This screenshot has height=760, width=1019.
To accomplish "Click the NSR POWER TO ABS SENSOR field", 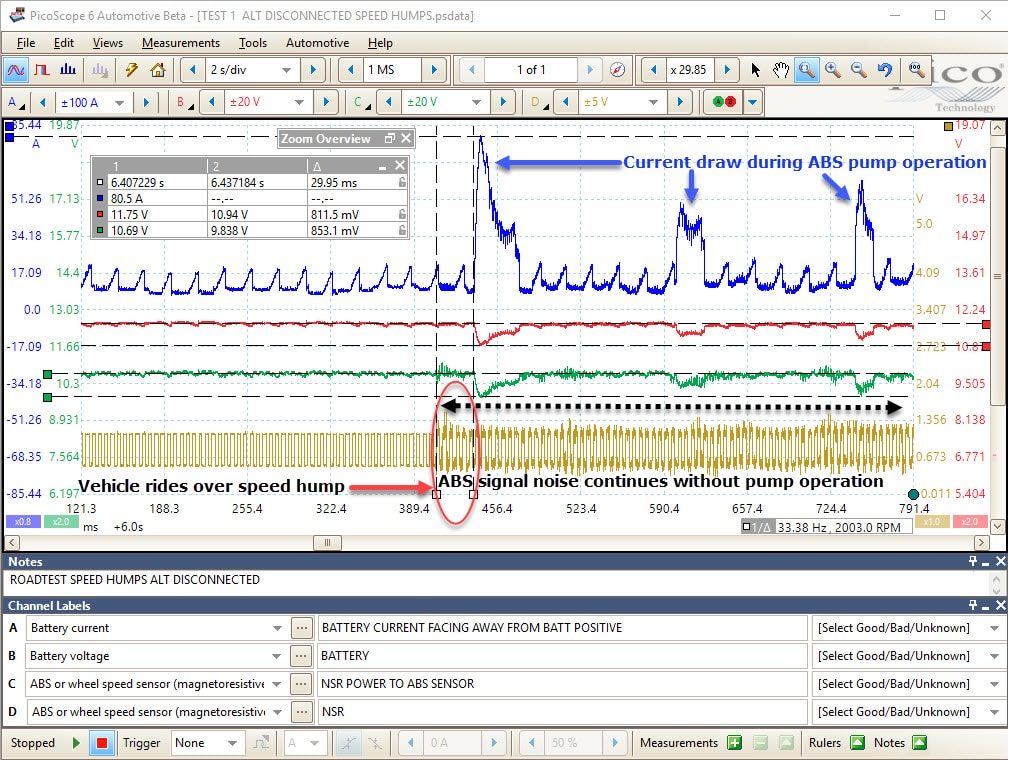I will point(562,684).
